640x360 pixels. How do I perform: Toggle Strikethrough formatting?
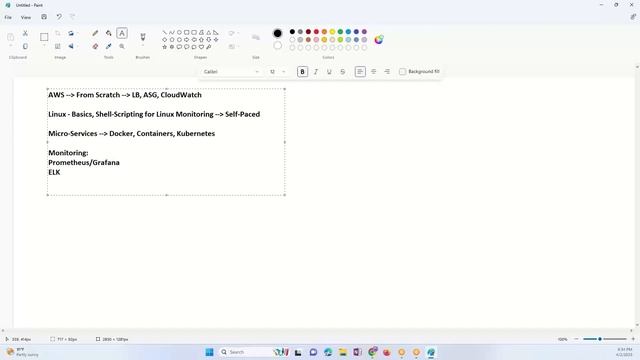point(342,72)
